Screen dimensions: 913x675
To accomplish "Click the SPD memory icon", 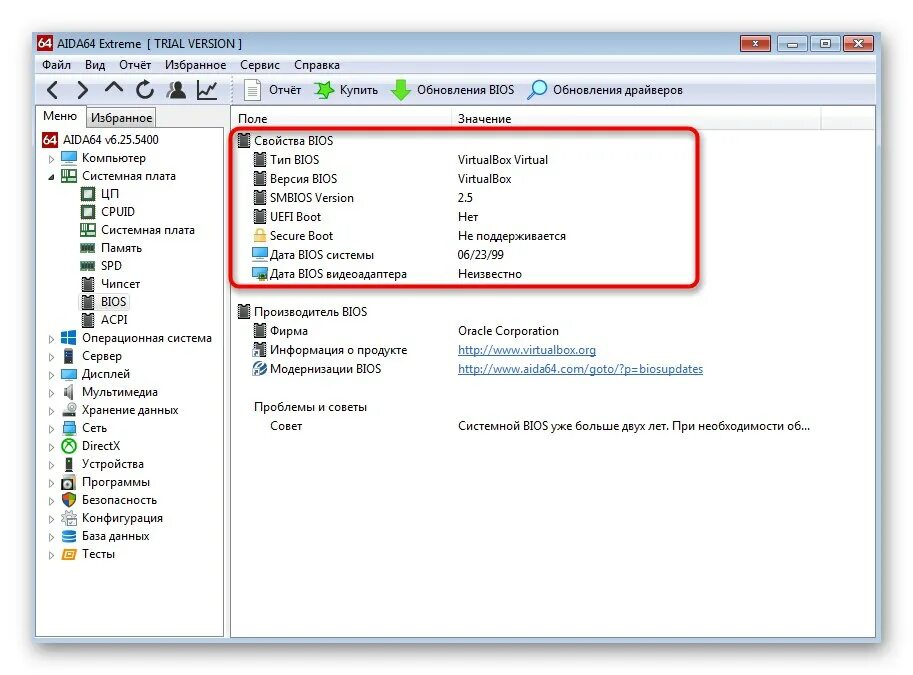I will (88, 266).
